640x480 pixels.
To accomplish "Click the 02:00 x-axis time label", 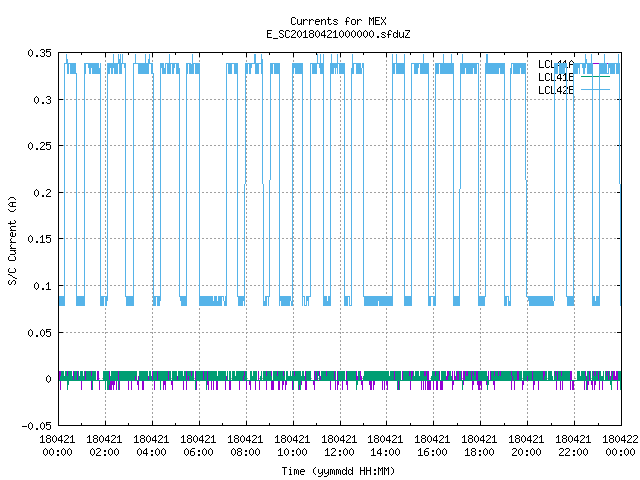I will pos(104,452).
